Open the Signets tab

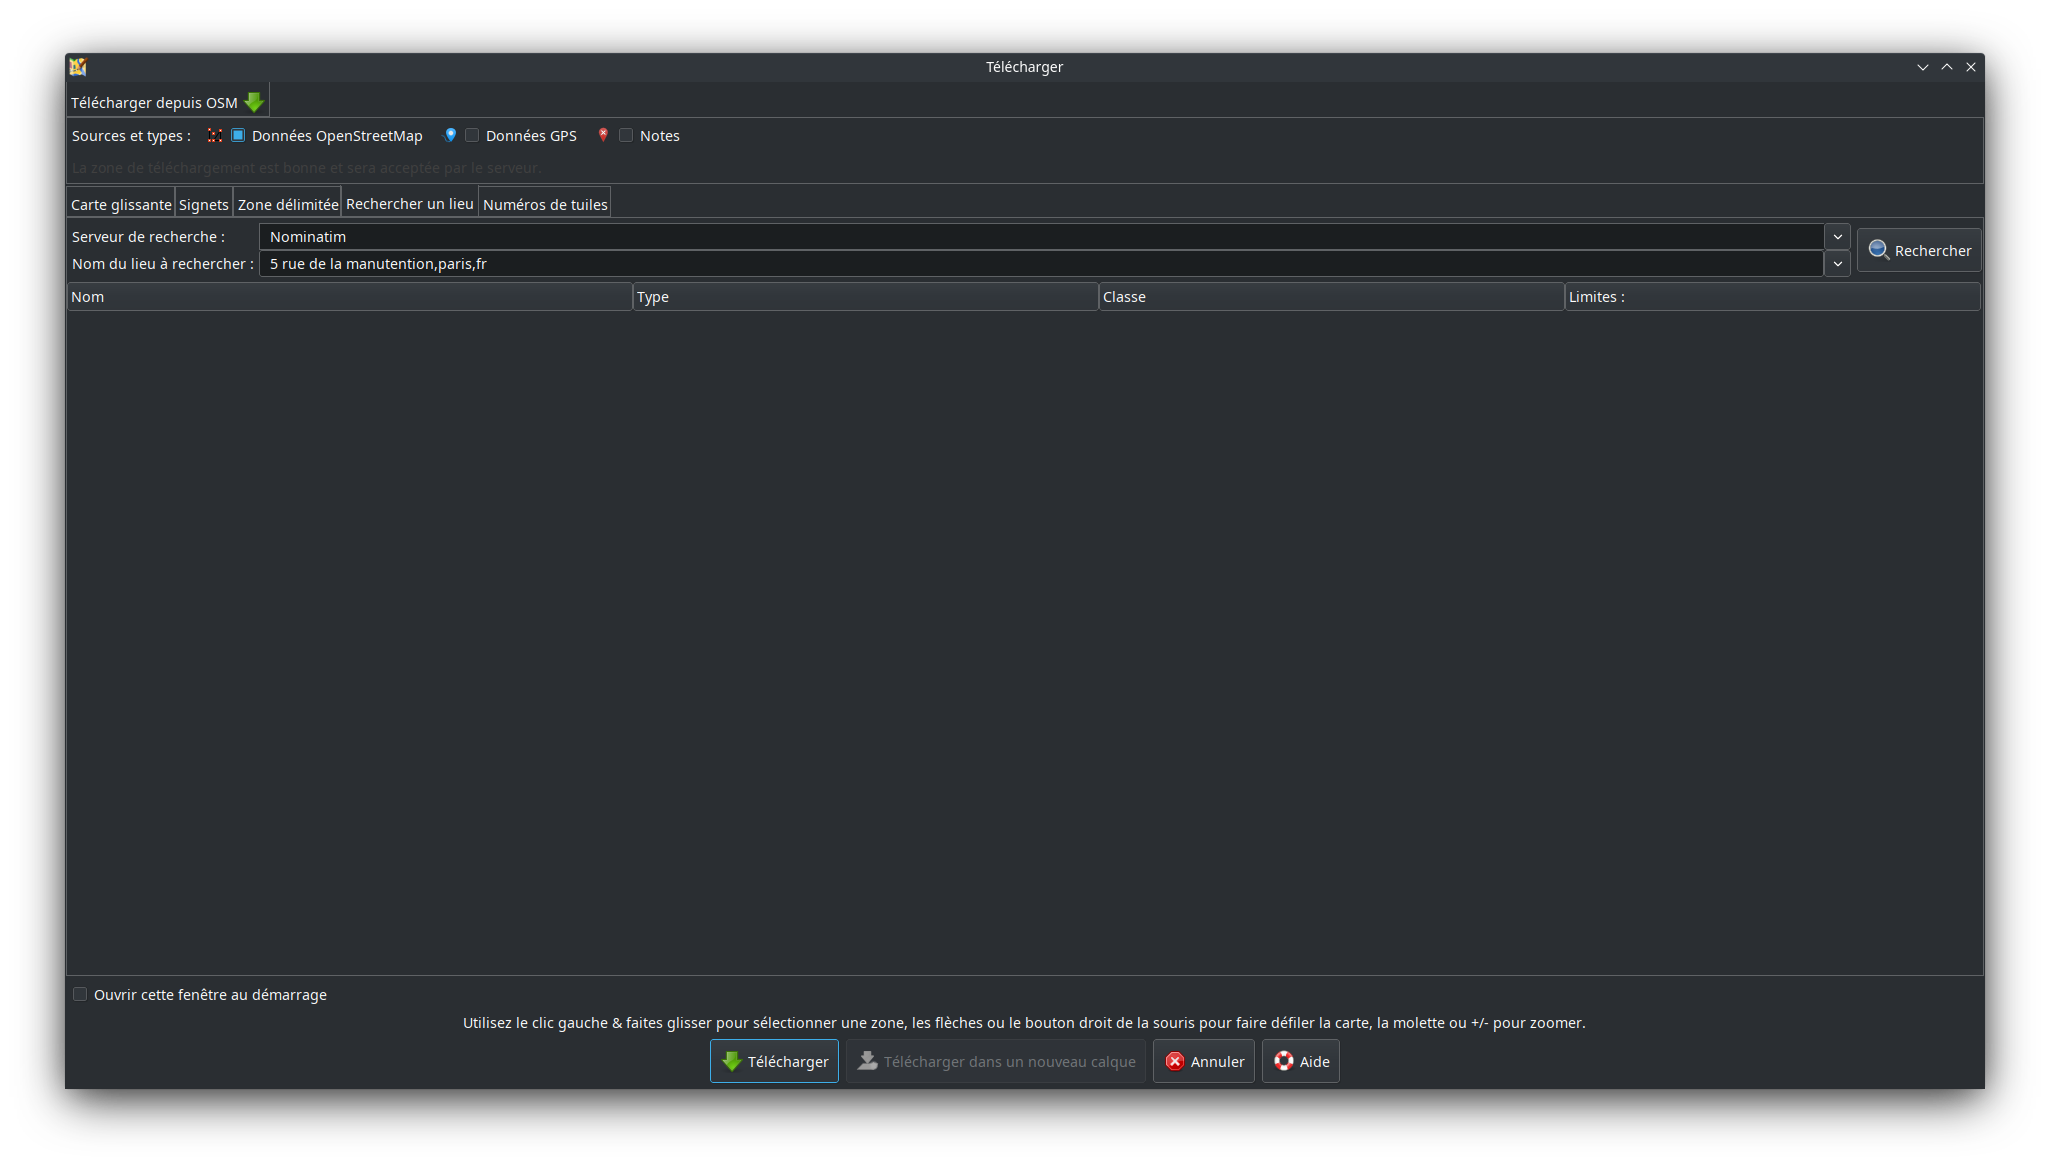coord(204,204)
